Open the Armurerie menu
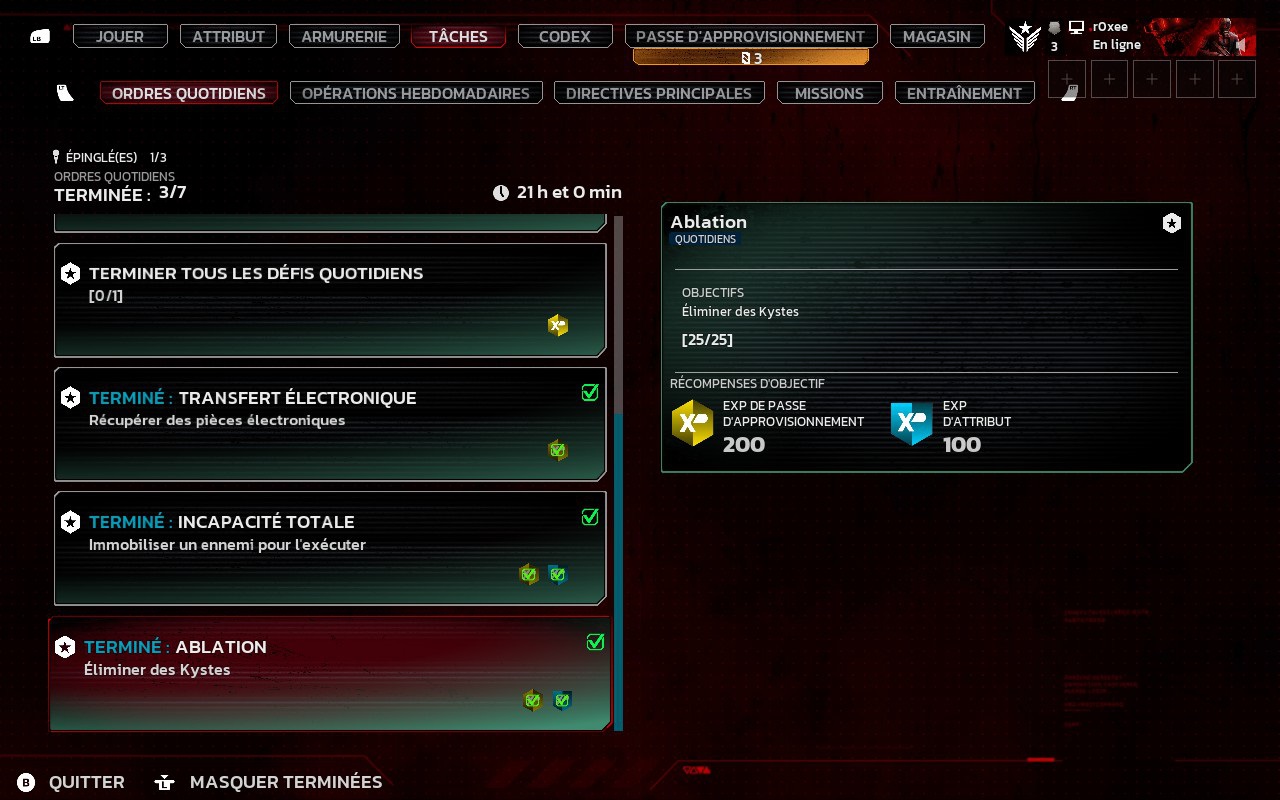The width and height of the screenshot is (1280, 800). pyautogui.click(x=344, y=36)
